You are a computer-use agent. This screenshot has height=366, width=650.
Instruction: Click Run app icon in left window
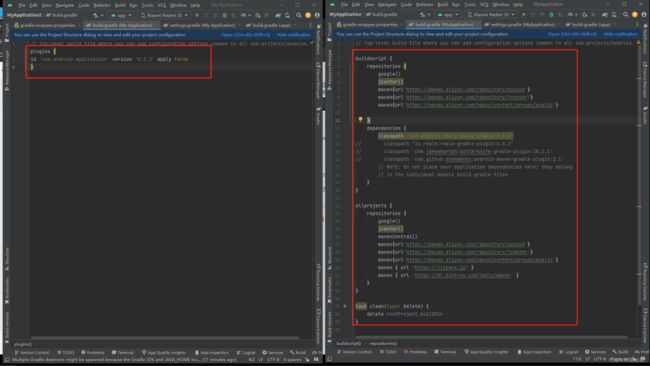[197, 15]
